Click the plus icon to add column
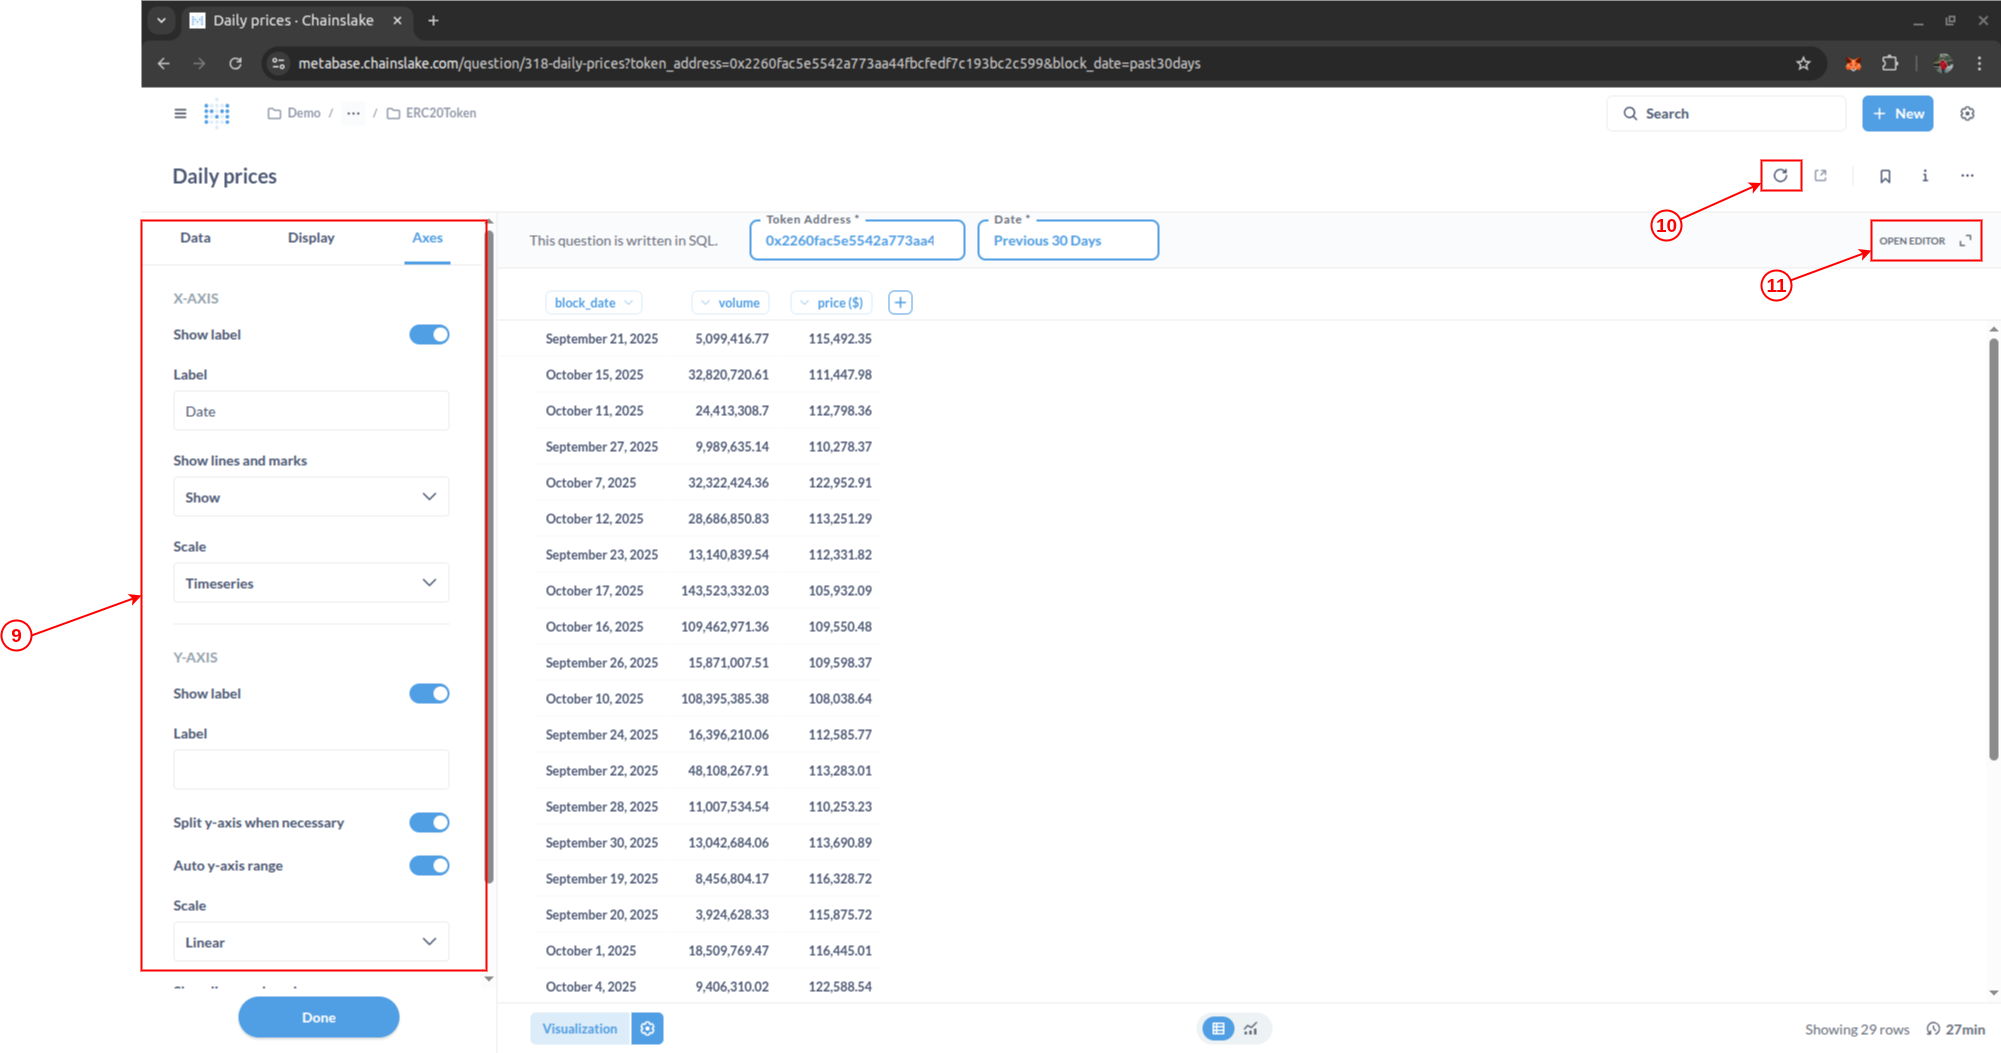 [900, 303]
